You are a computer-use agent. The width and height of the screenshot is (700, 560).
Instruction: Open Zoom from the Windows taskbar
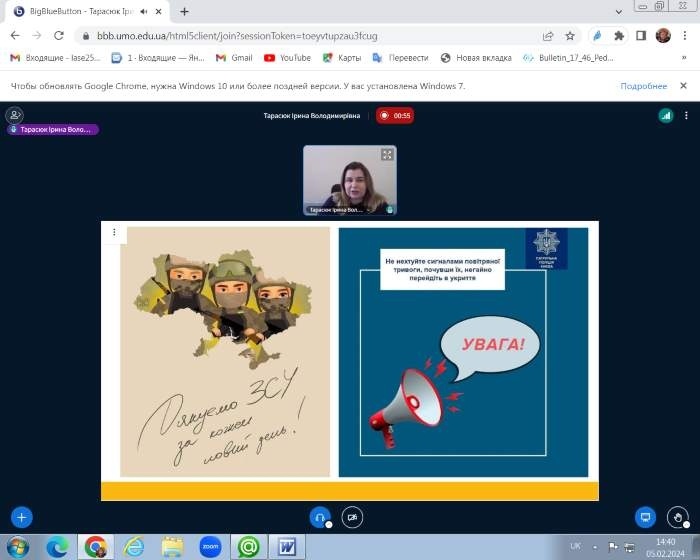pos(209,546)
